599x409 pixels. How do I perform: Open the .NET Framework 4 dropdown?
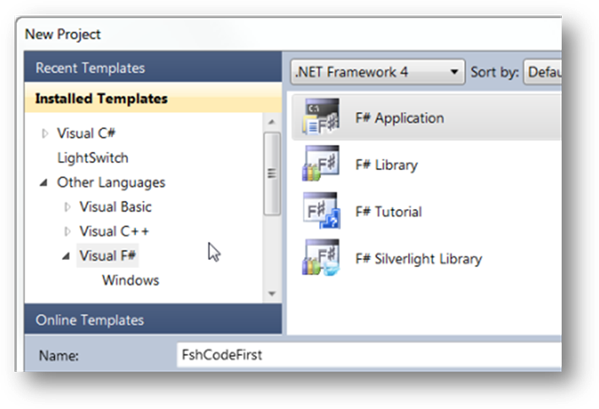pyautogui.click(x=377, y=72)
